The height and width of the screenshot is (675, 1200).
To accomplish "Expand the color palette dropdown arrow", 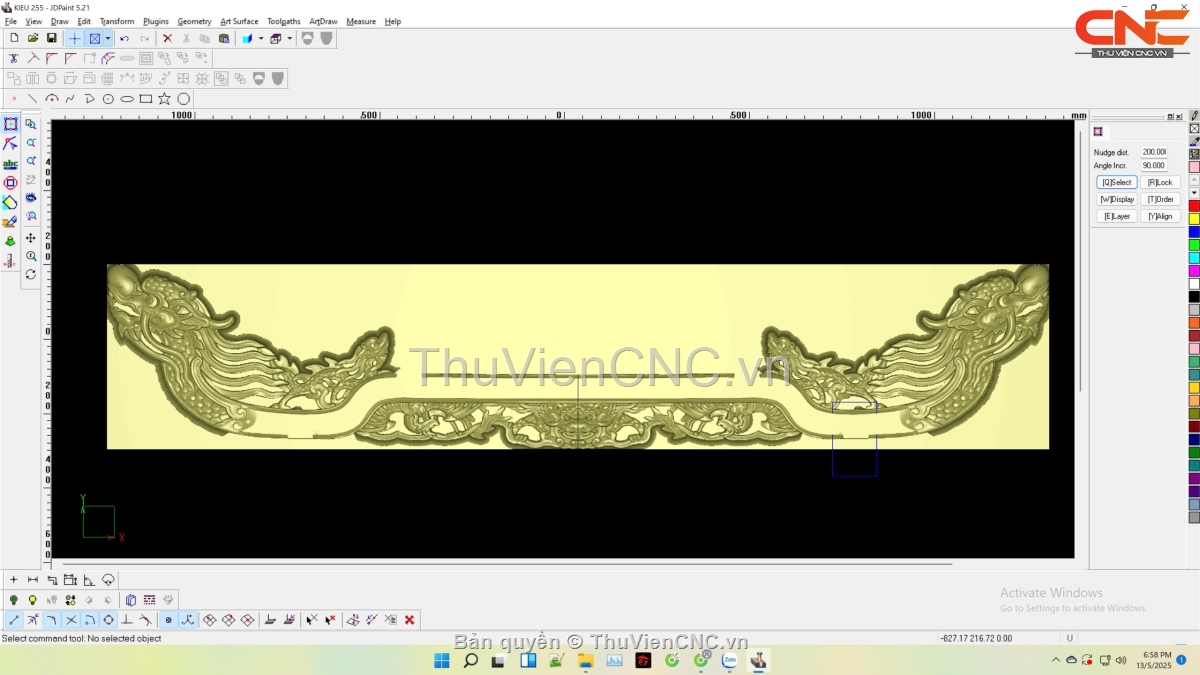I will coord(1194,193).
